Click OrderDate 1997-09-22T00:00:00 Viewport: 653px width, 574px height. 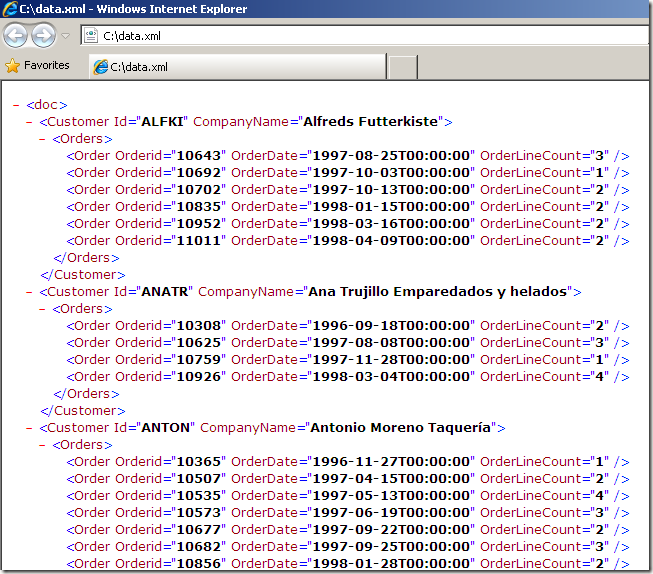(391, 530)
